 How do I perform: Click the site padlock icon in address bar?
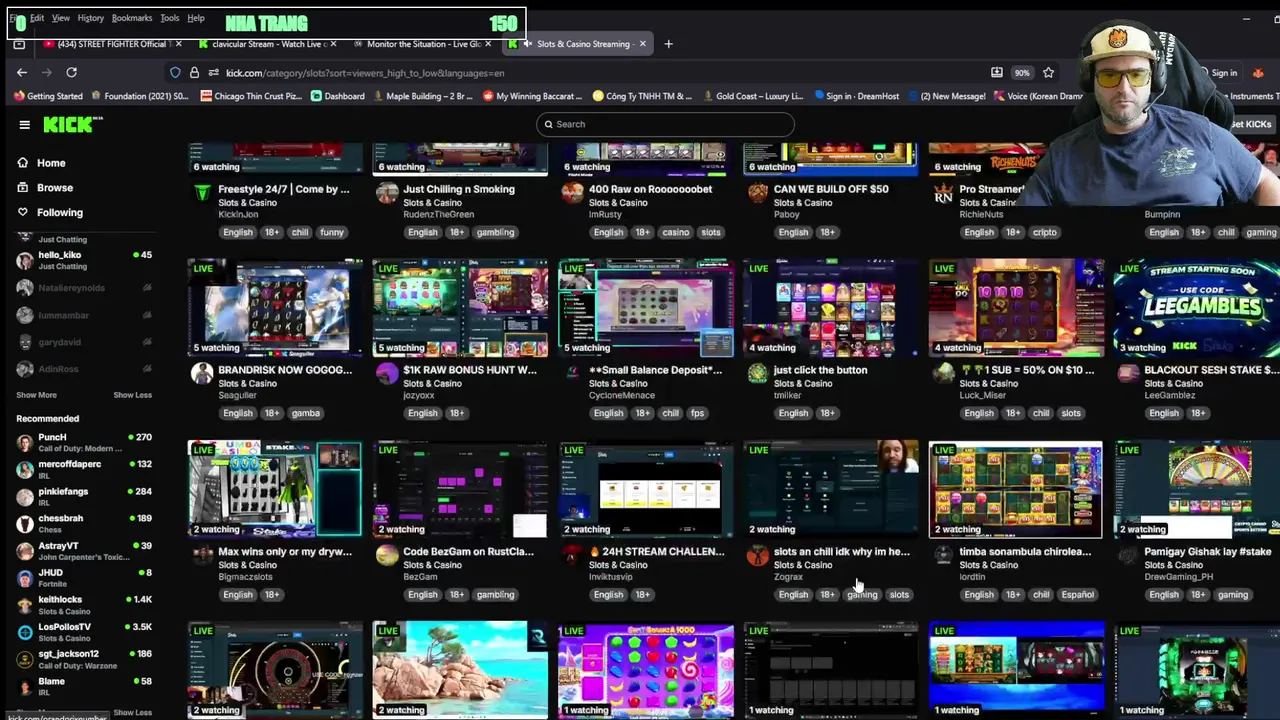194,73
